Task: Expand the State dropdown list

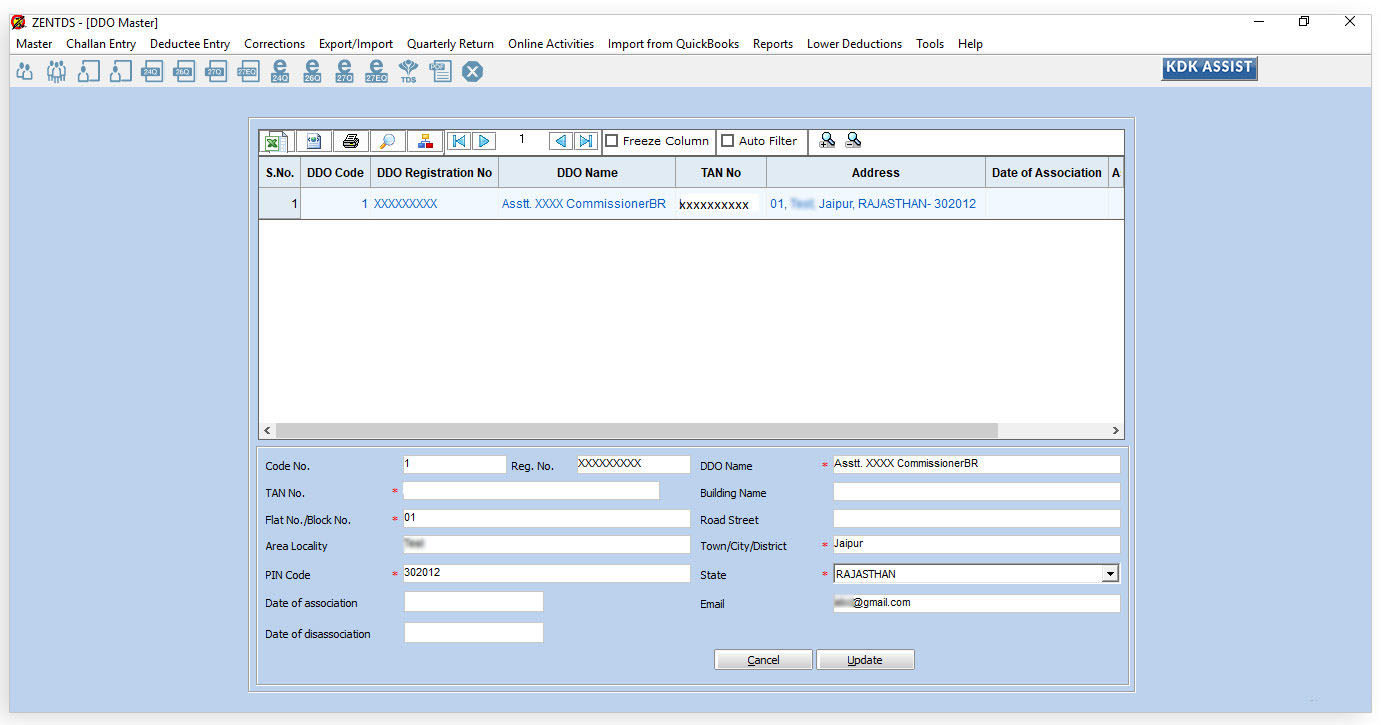Action: [1109, 574]
